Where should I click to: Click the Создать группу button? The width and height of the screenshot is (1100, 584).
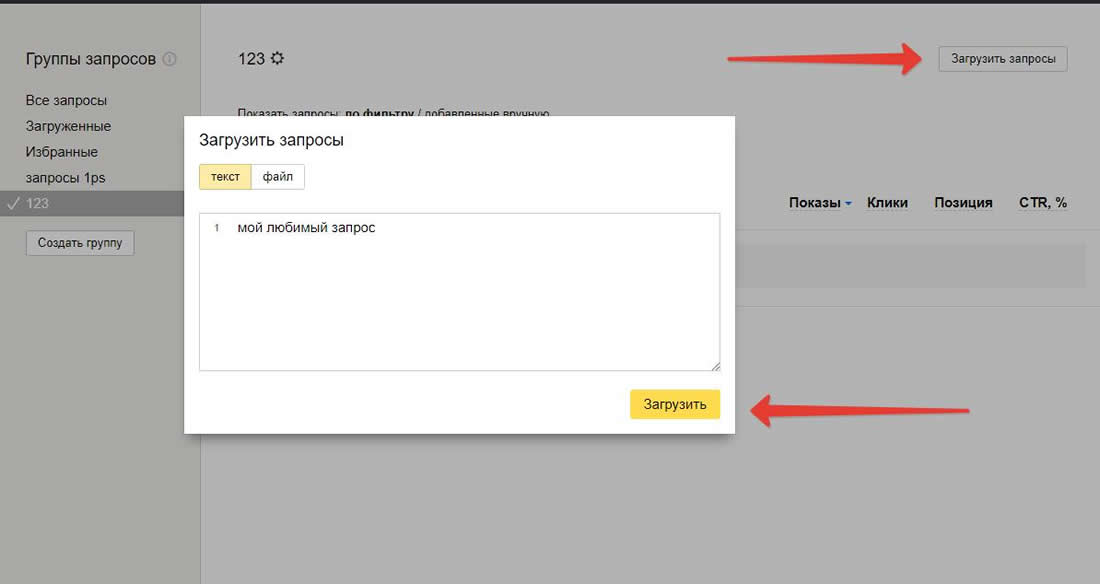pyautogui.click(x=80, y=243)
